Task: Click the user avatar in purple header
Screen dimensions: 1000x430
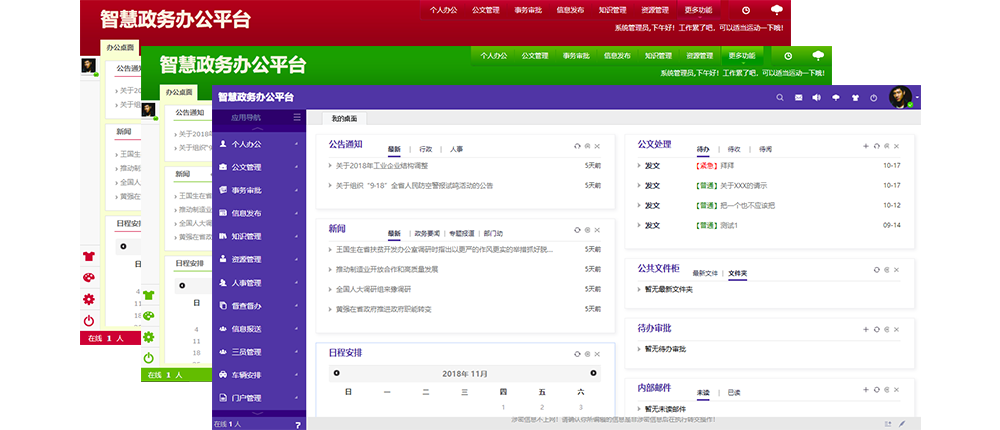Action: click(900, 97)
